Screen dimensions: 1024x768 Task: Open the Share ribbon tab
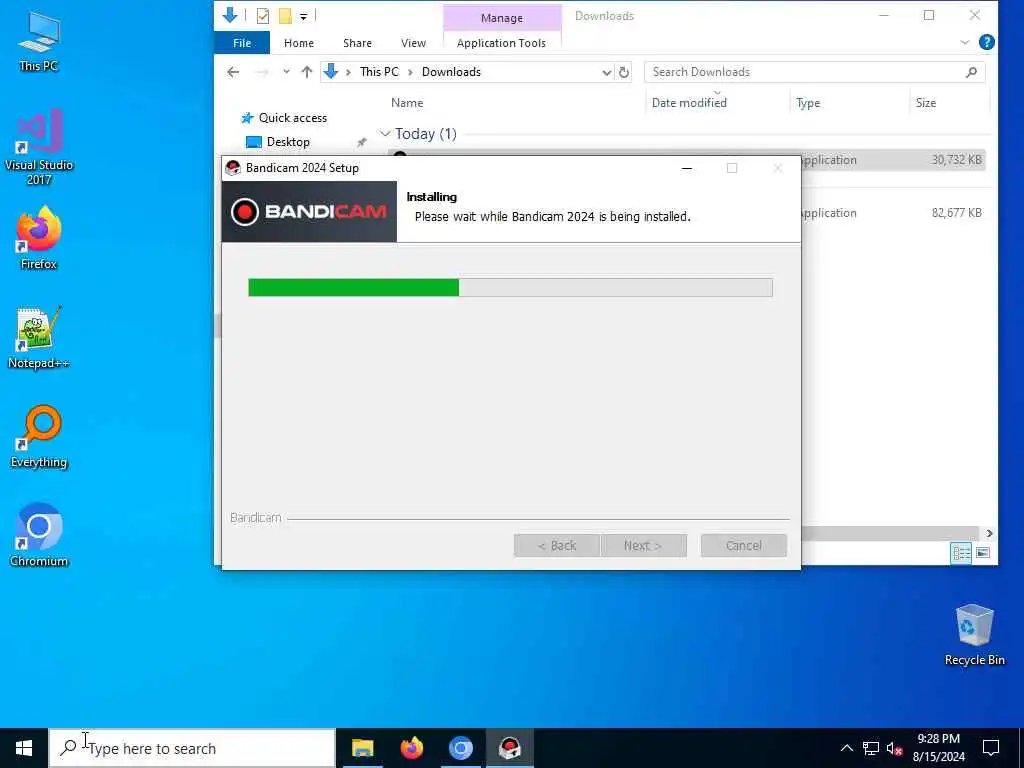pos(357,43)
